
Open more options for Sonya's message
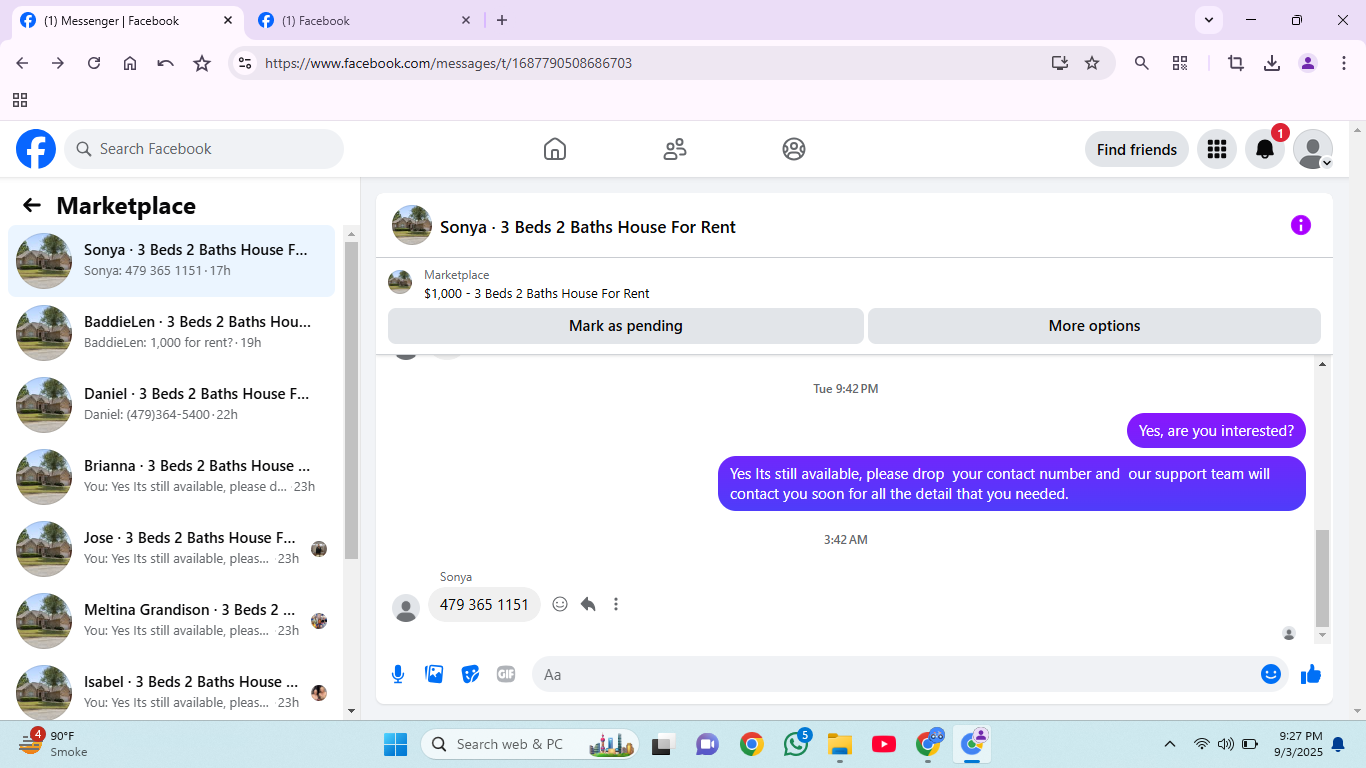click(616, 604)
